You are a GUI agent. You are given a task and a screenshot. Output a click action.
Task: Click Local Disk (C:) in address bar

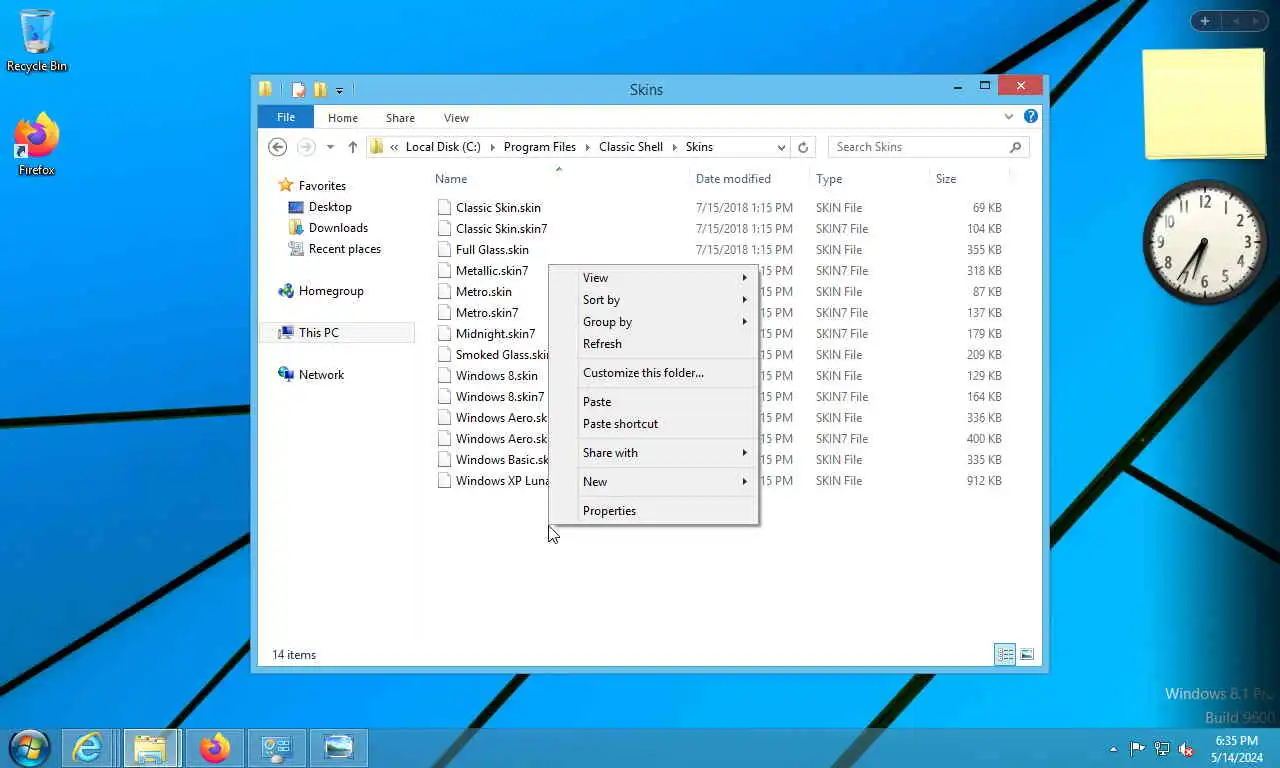(443, 147)
